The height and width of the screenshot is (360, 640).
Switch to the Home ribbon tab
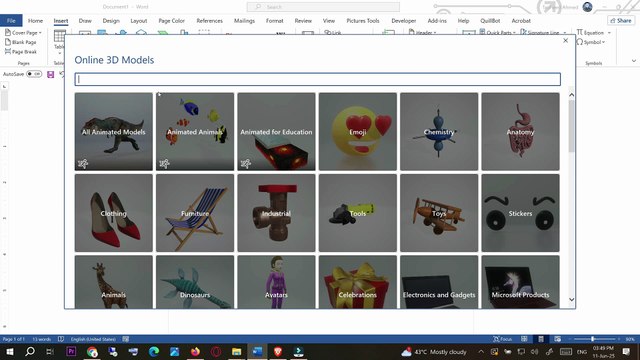coord(36,20)
